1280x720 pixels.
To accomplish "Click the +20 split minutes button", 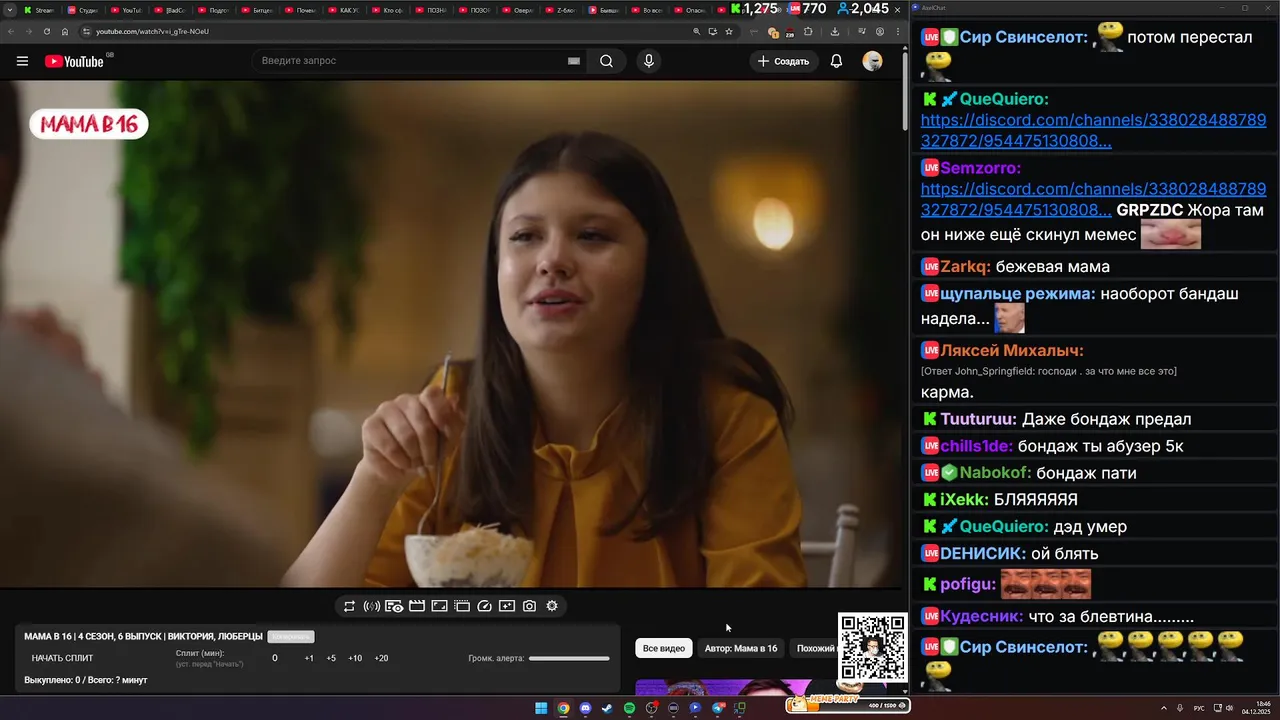I will point(381,658).
